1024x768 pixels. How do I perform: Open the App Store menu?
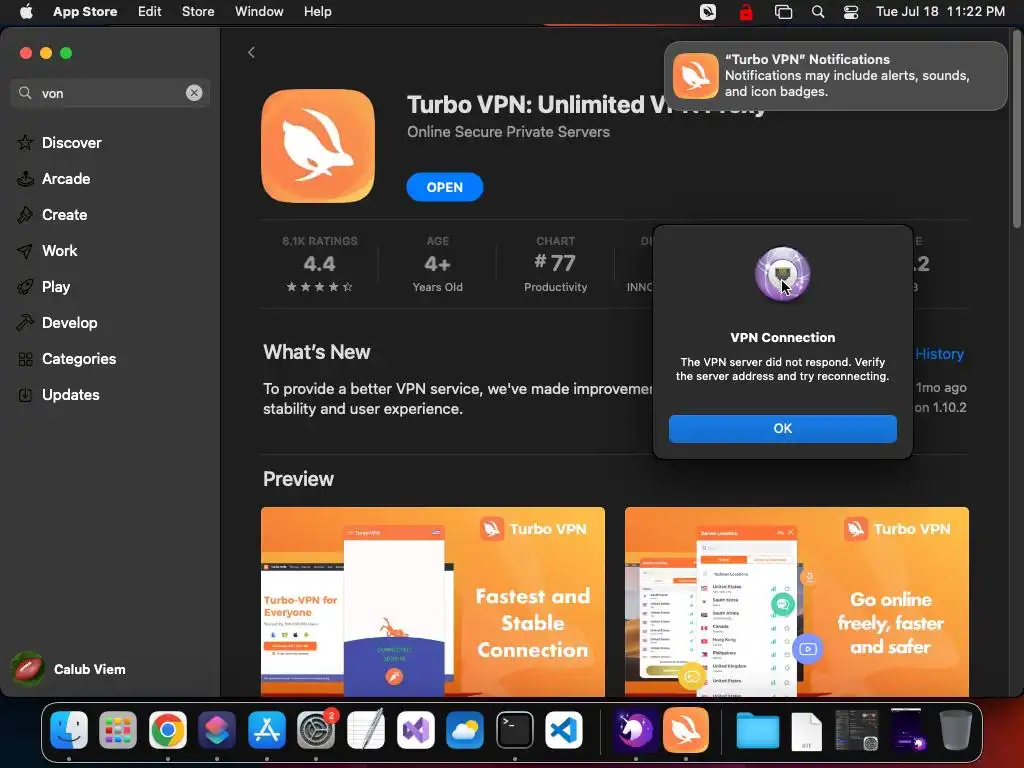(85, 12)
